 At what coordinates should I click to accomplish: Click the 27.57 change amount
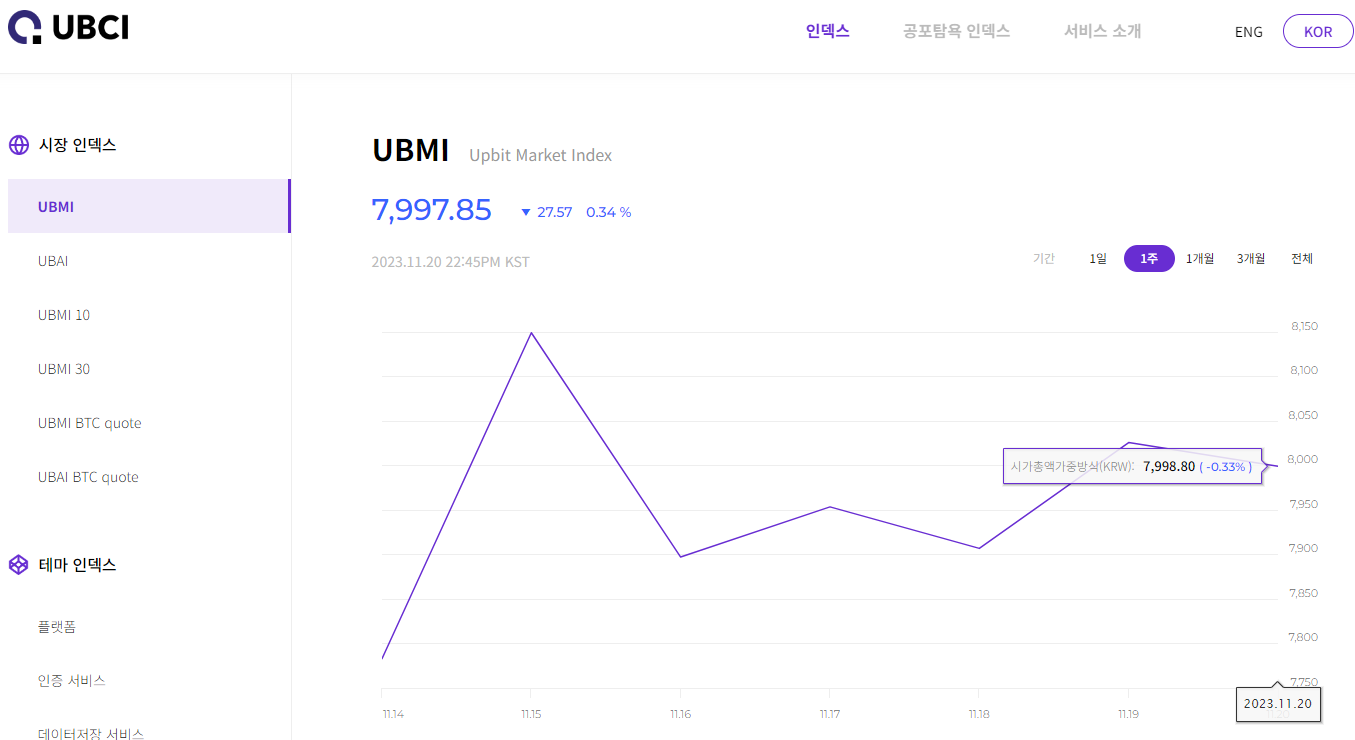[x=555, y=212]
